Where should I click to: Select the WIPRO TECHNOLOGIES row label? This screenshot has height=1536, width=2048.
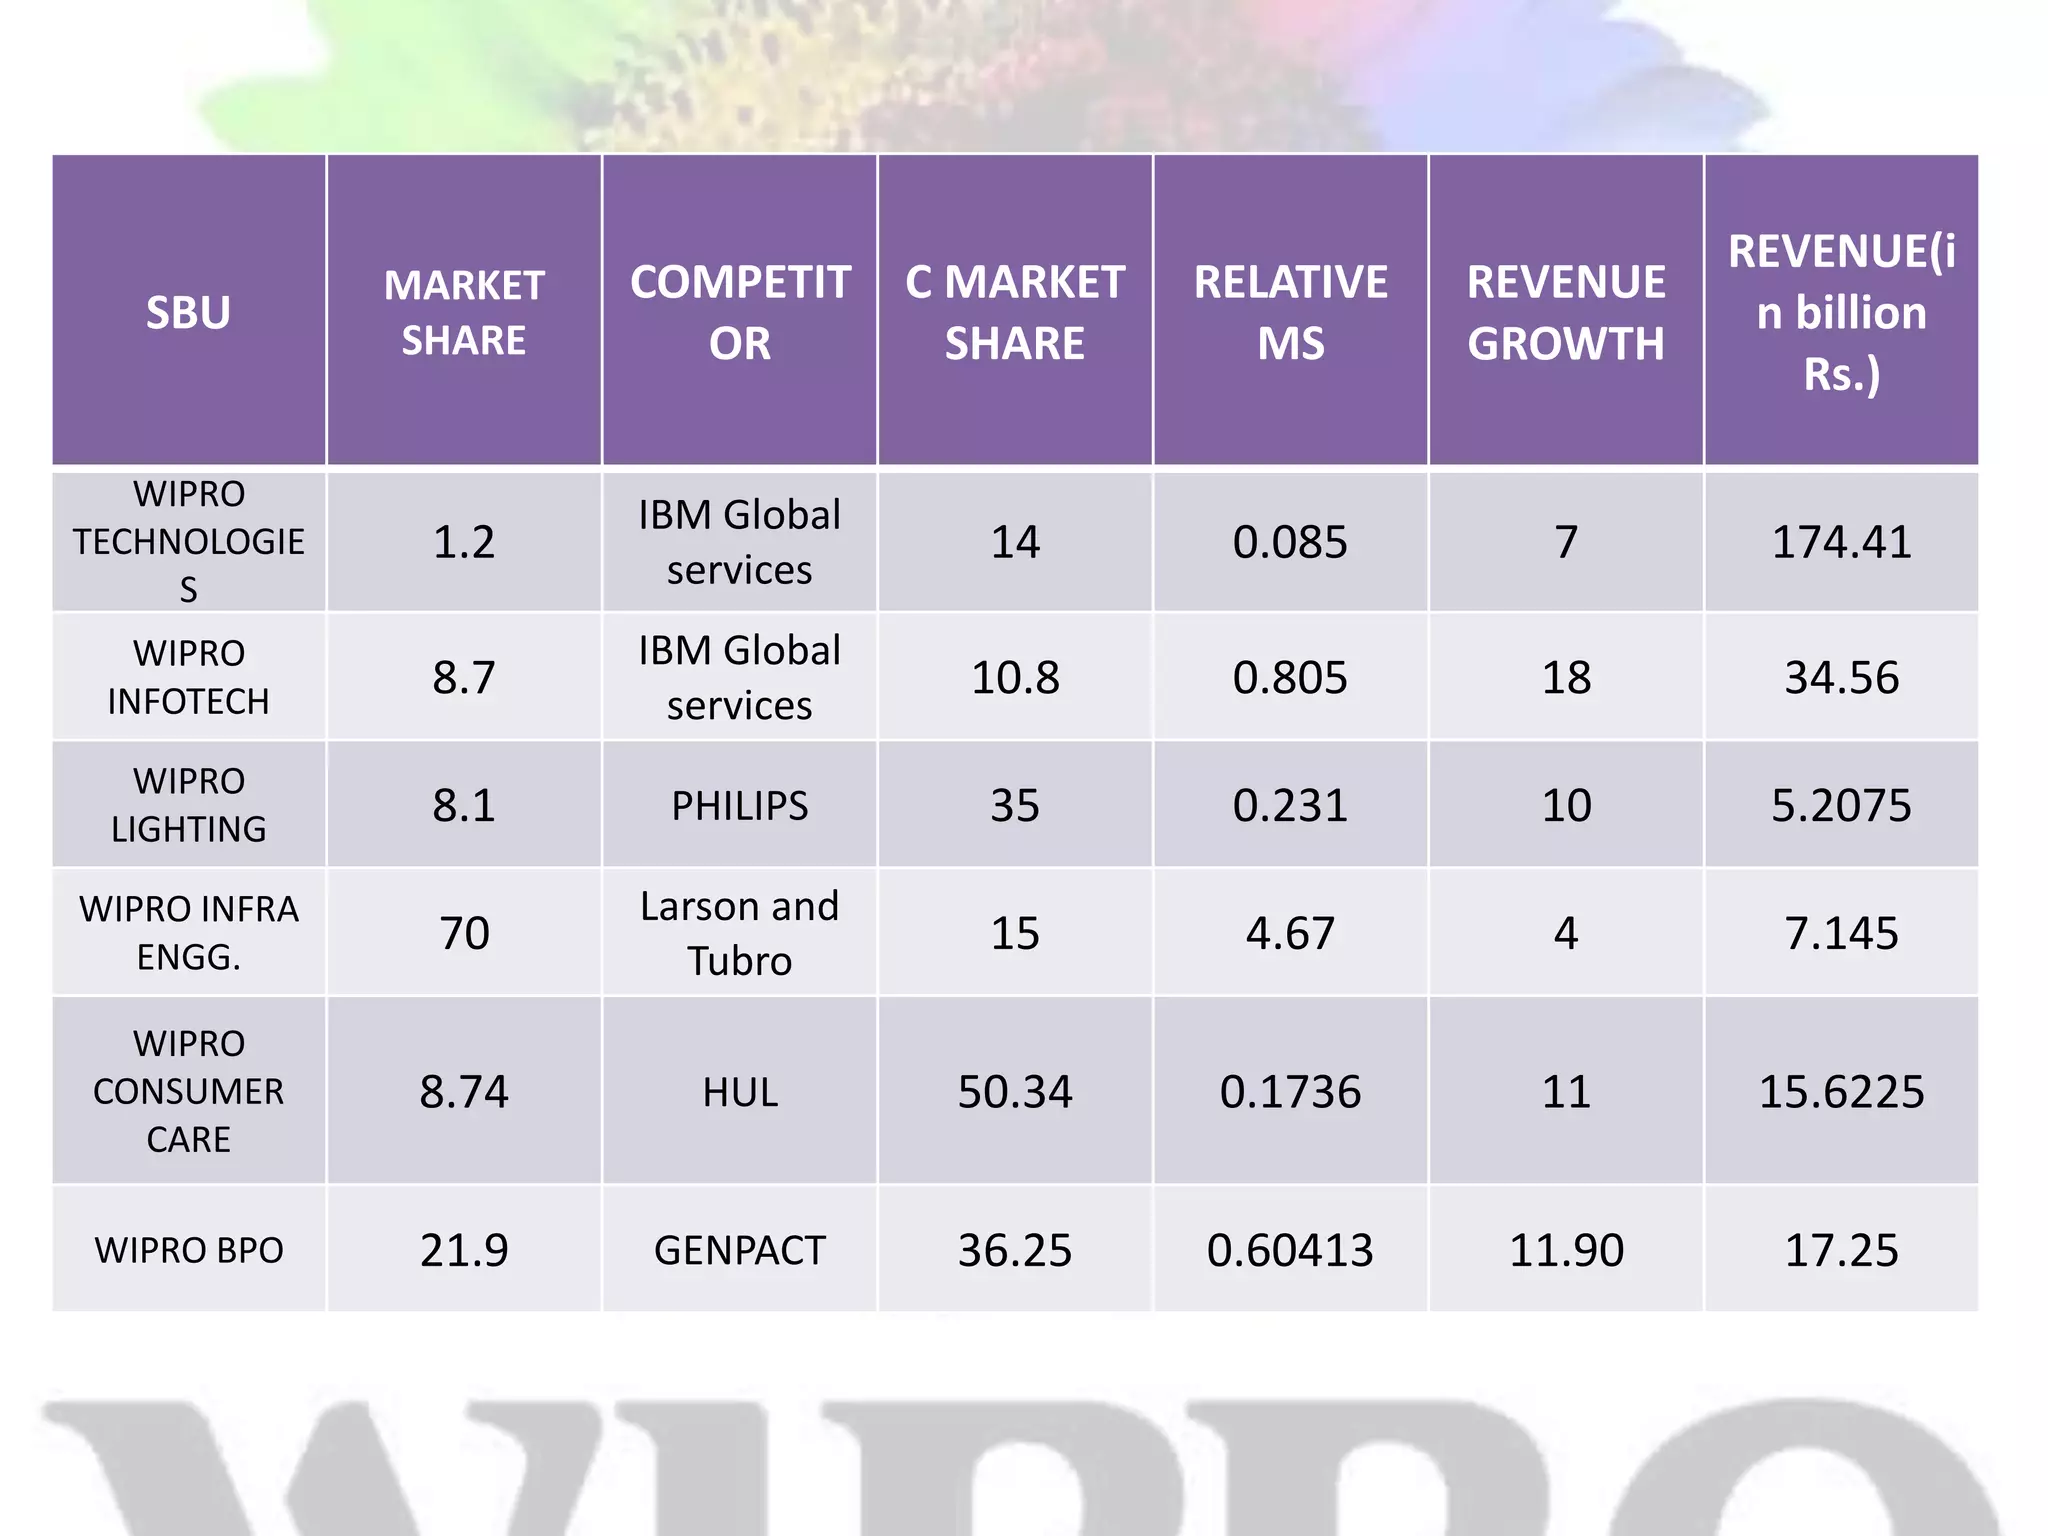[x=189, y=541]
